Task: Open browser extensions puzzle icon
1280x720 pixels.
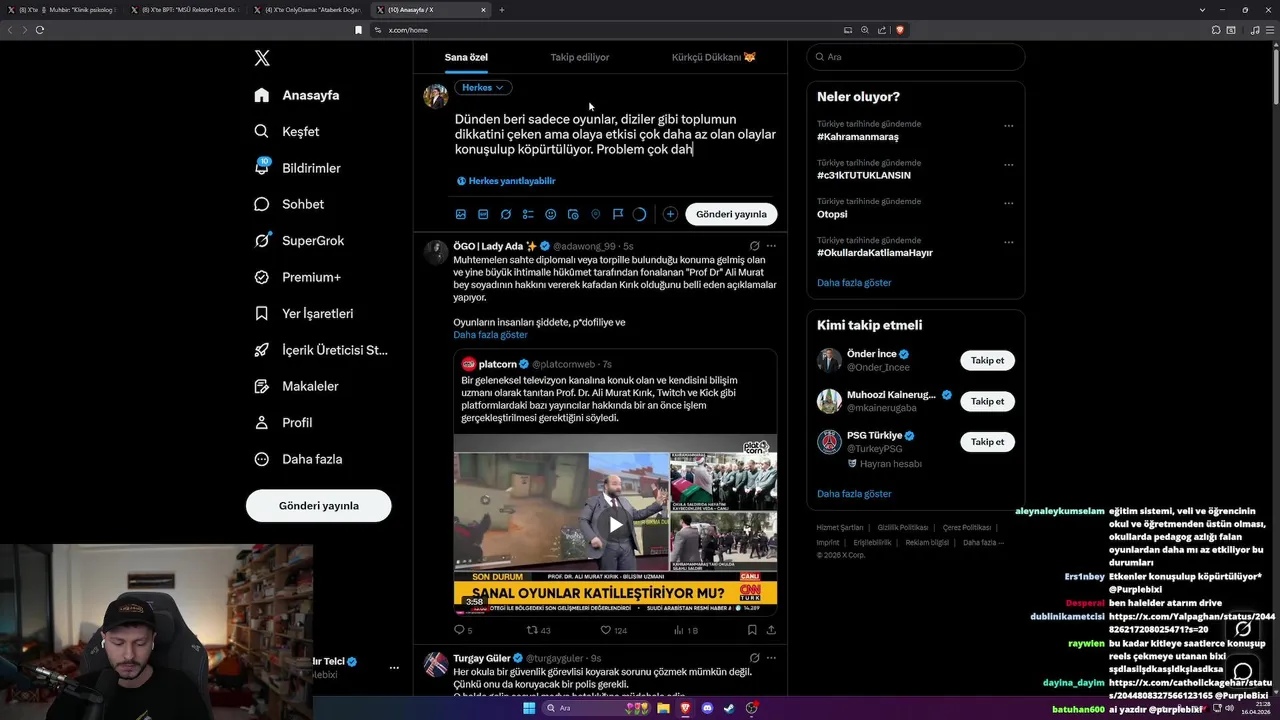Action: tap(1217, 30)
